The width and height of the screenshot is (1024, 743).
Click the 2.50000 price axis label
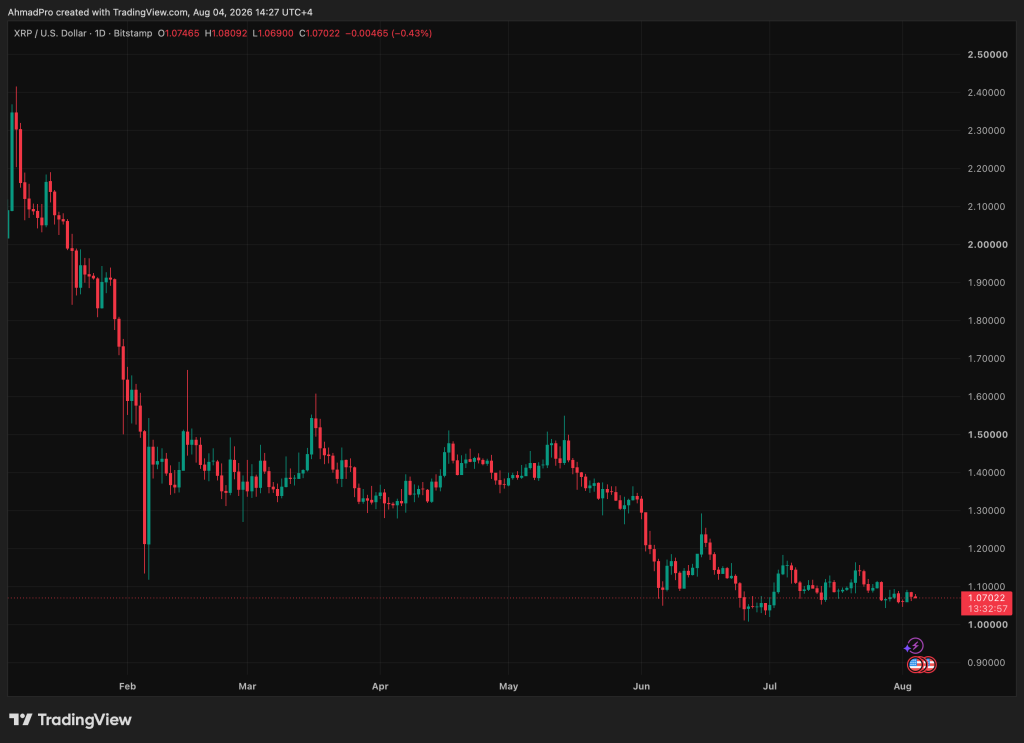click(987, 54)
